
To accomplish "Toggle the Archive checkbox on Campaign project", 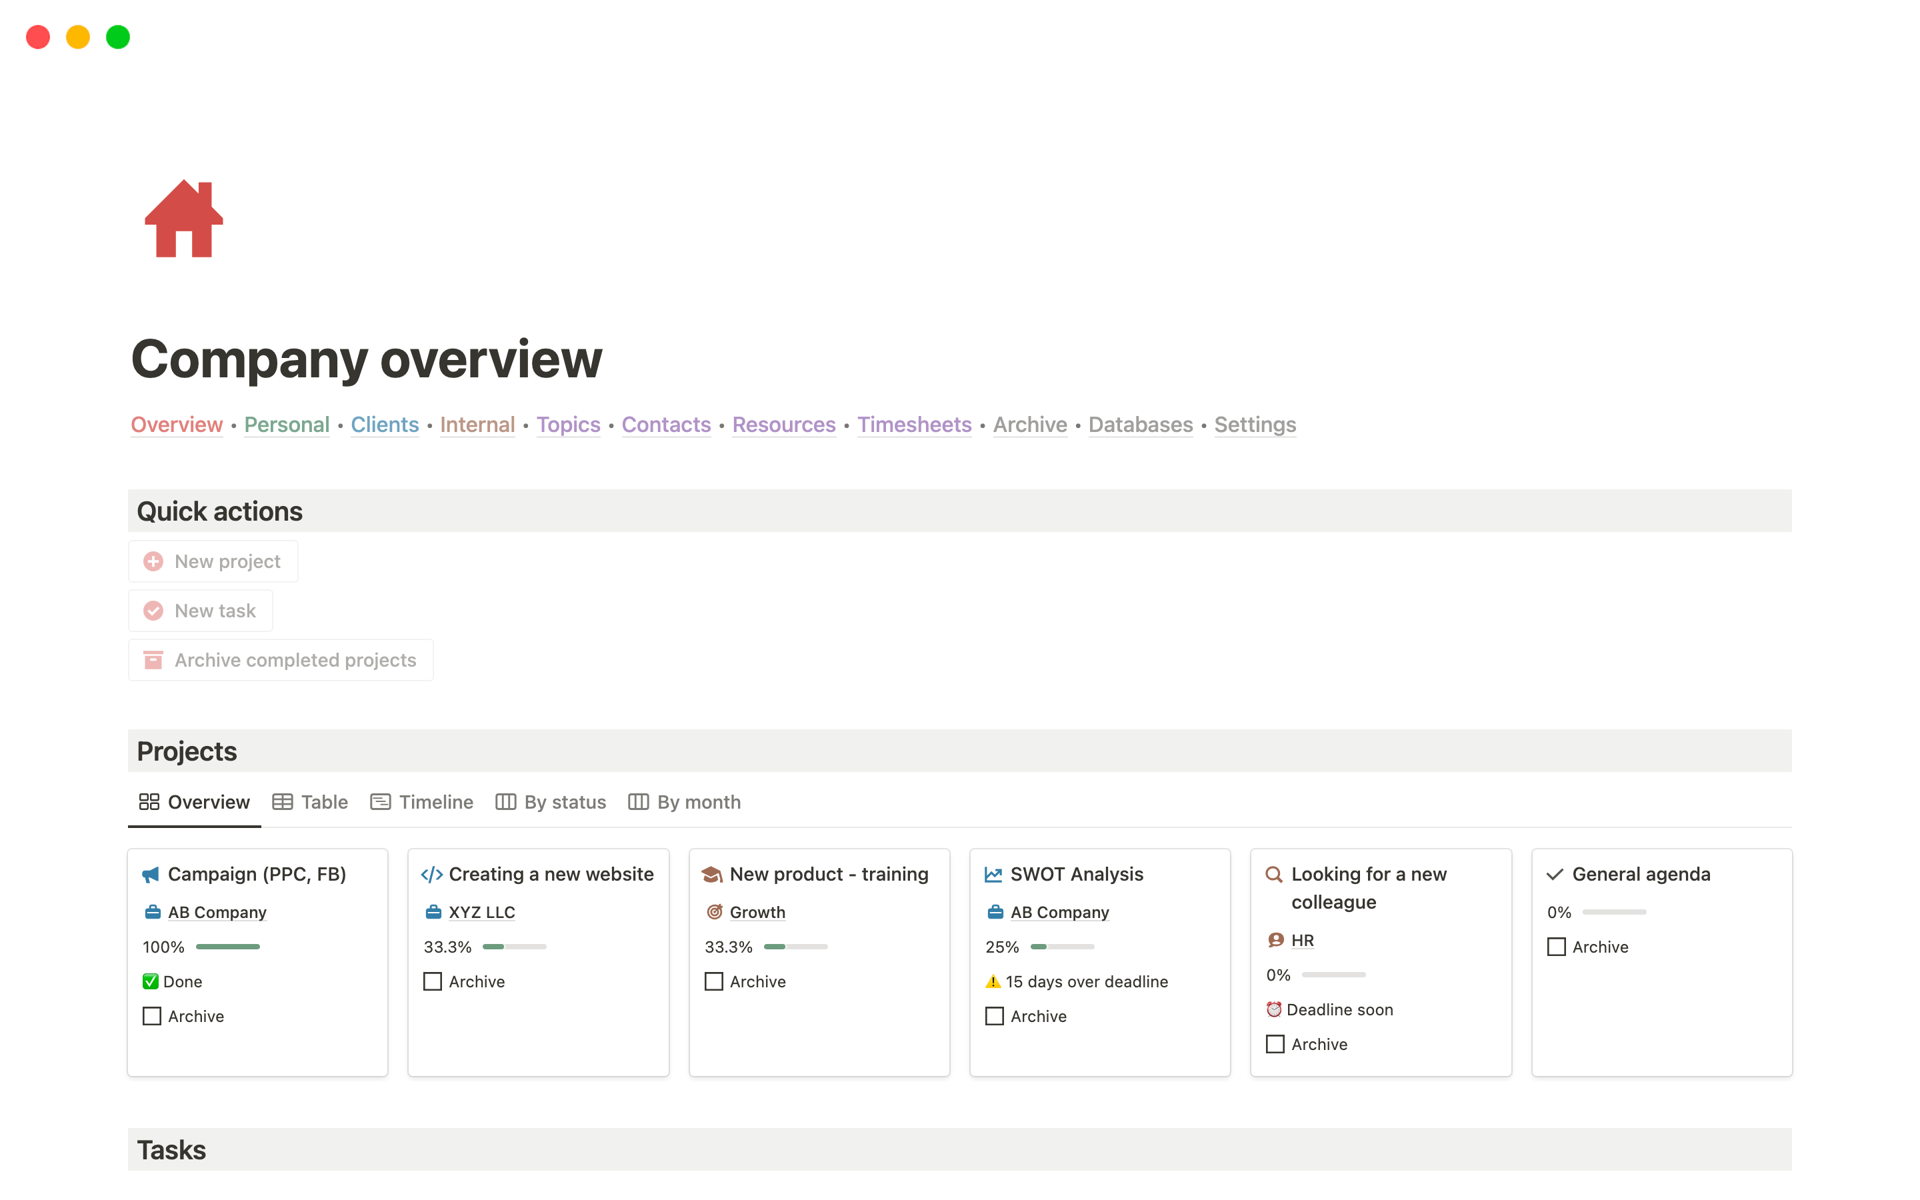I will [153, 1016].
